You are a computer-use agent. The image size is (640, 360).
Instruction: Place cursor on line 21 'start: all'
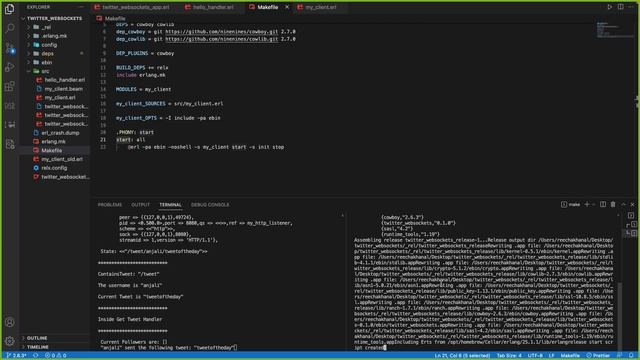tap(131, 140)
